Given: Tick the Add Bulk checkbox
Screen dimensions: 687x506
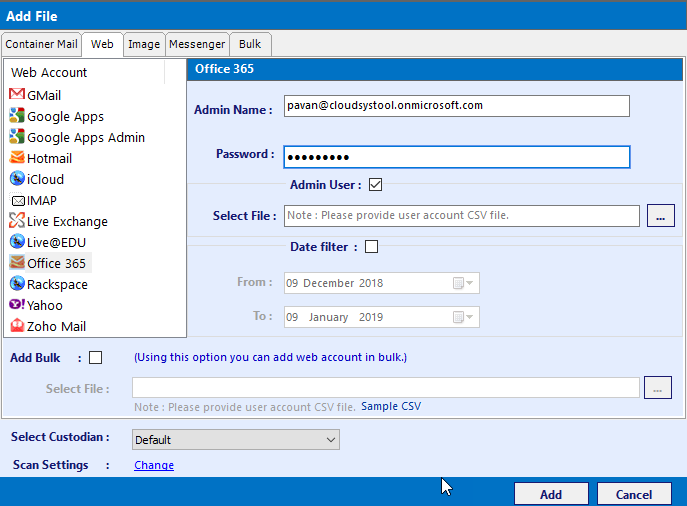Looking at the screenshot, I should point(96,357).
